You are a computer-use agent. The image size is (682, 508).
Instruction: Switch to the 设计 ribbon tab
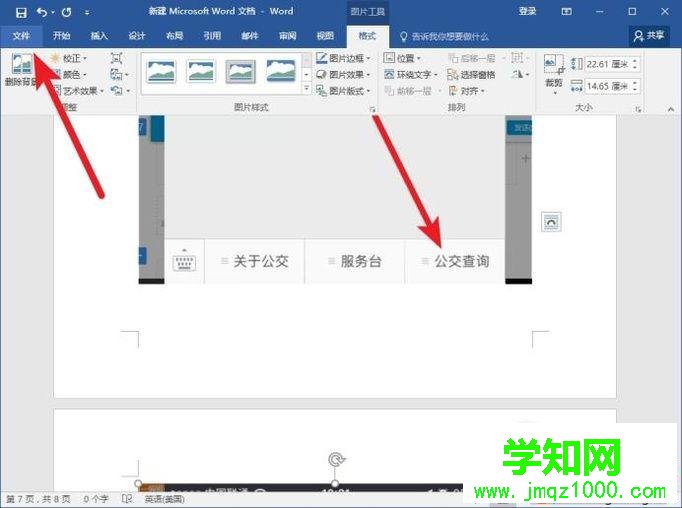[x=137, y=36]
